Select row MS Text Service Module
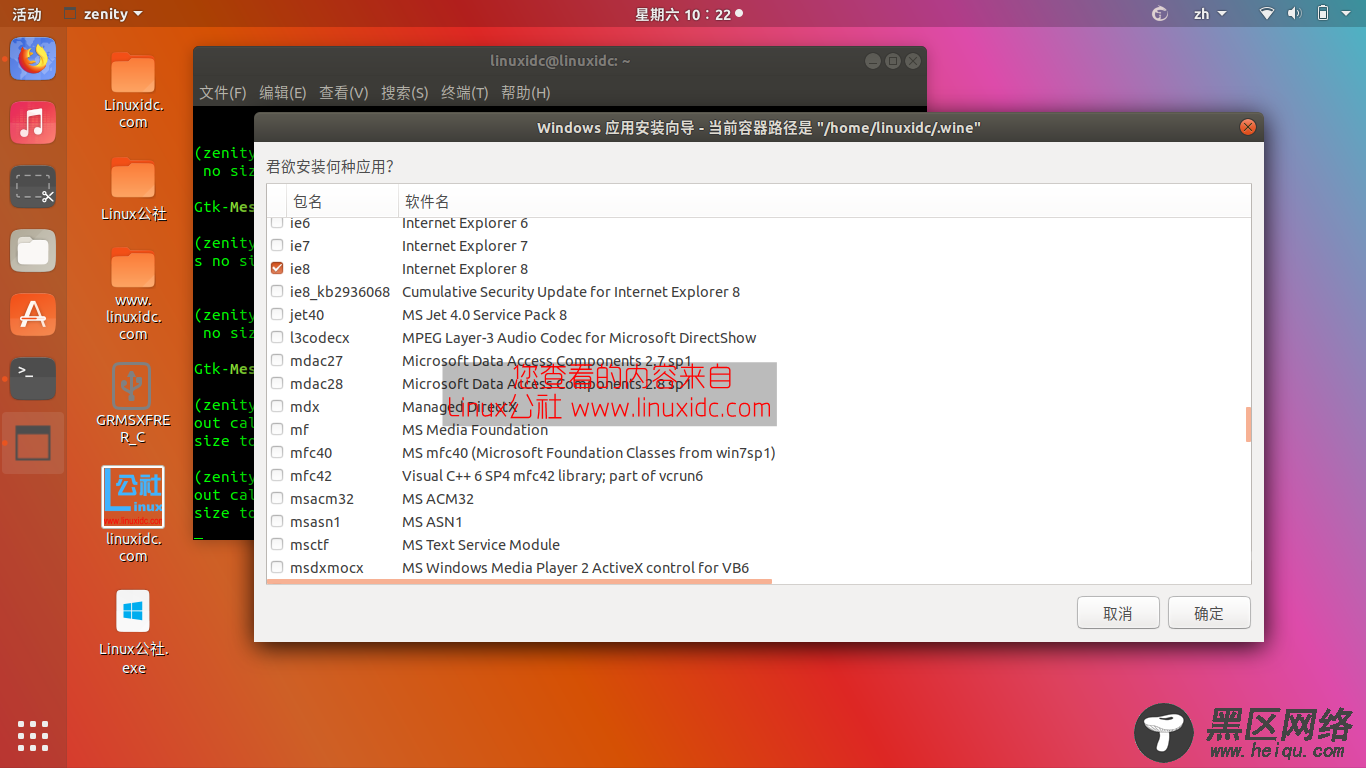This screenshot has height=768, width=1366. (x=759, y=545)
